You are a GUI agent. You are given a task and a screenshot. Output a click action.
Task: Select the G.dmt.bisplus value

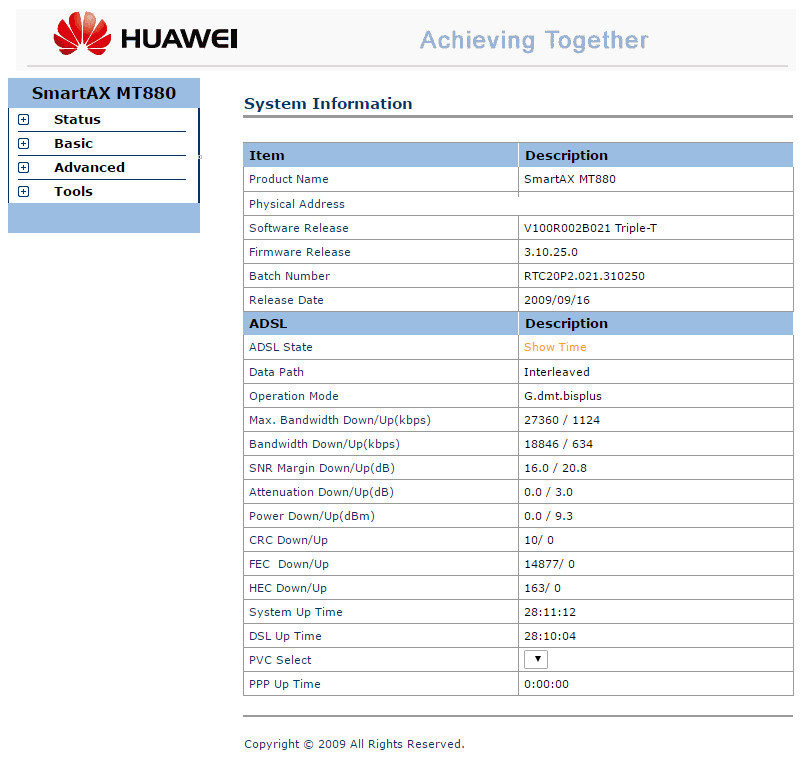pyautogui.click(x=563, y=396)
